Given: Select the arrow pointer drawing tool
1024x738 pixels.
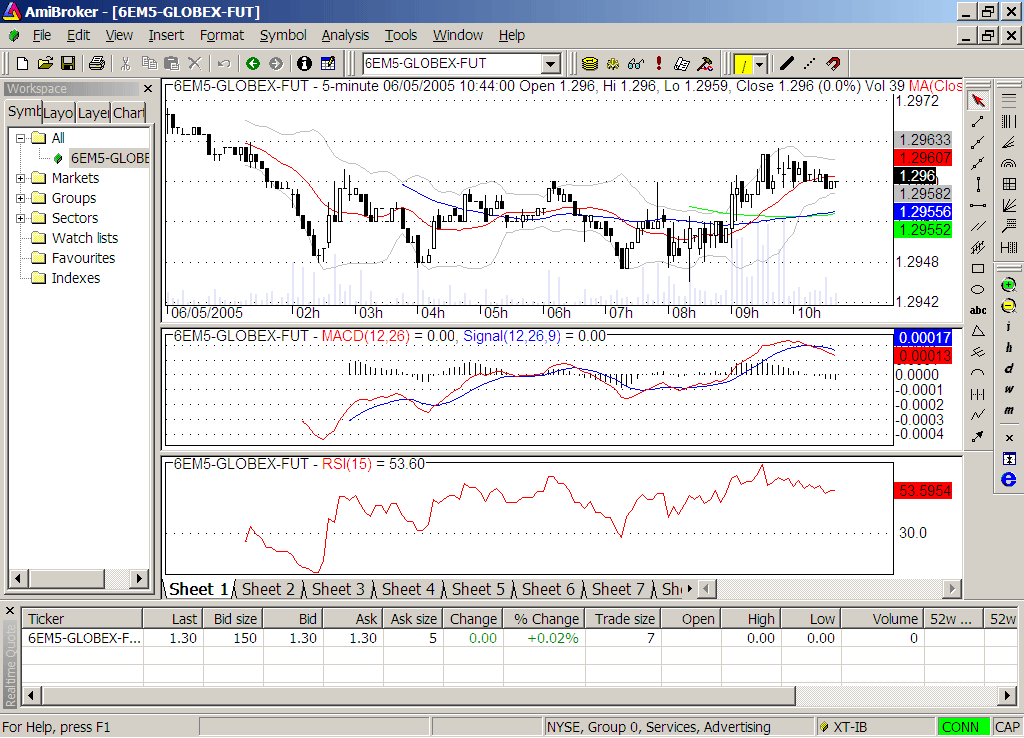Looking at the screenshot, I should (x=978, y=100).
